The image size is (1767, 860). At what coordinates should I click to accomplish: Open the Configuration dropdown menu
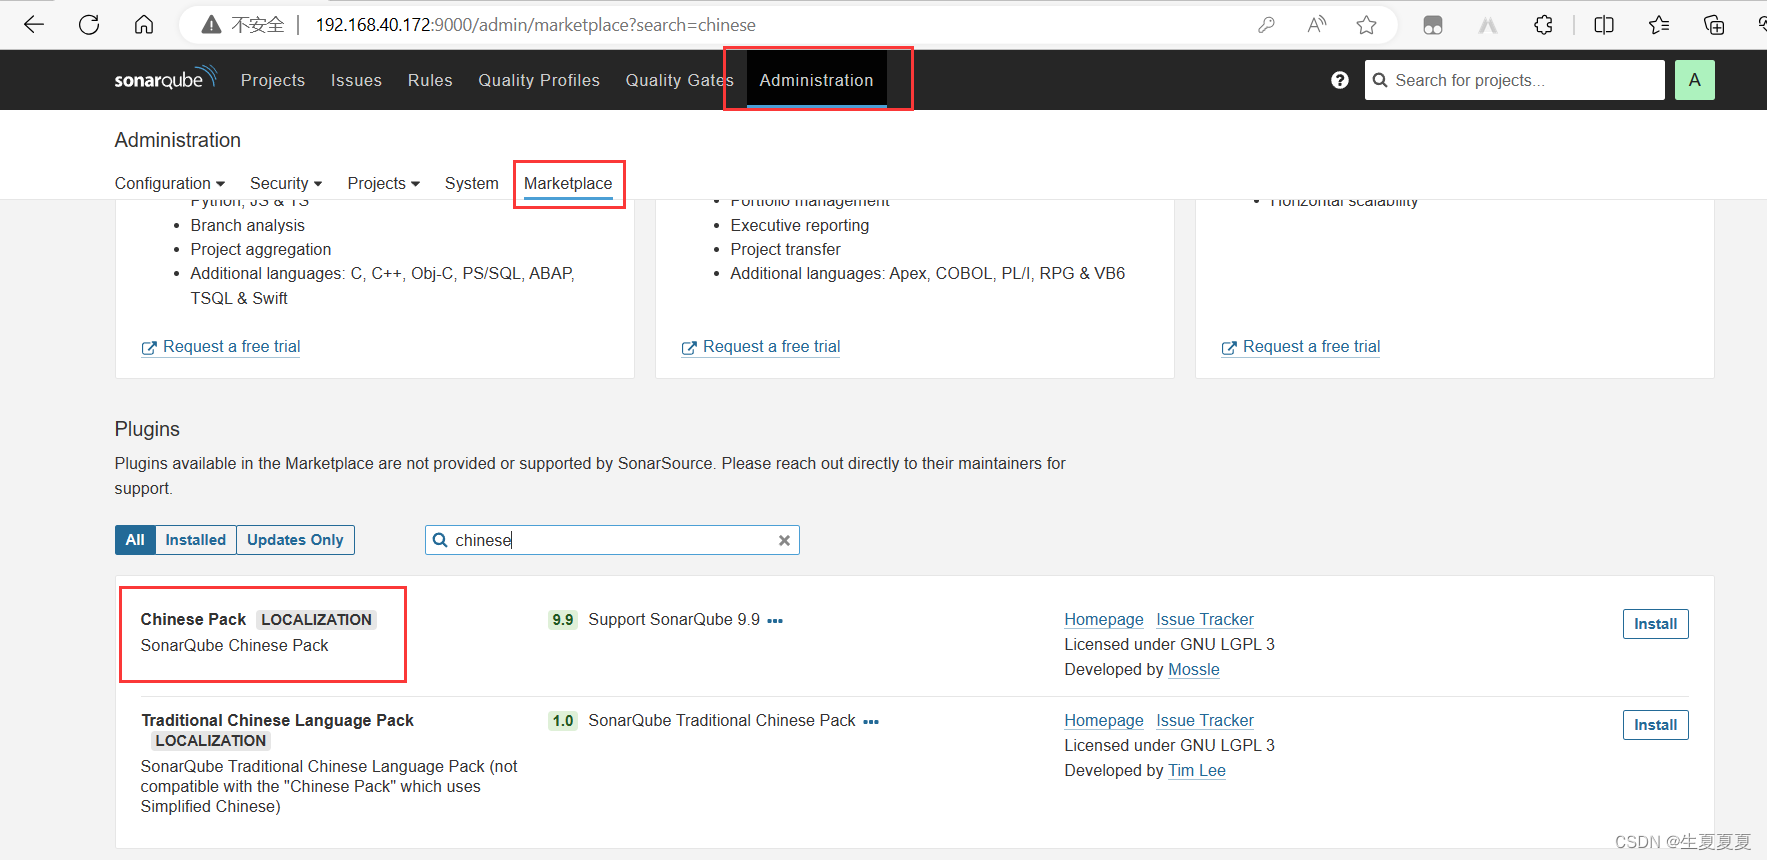click(x=170, y=183)
